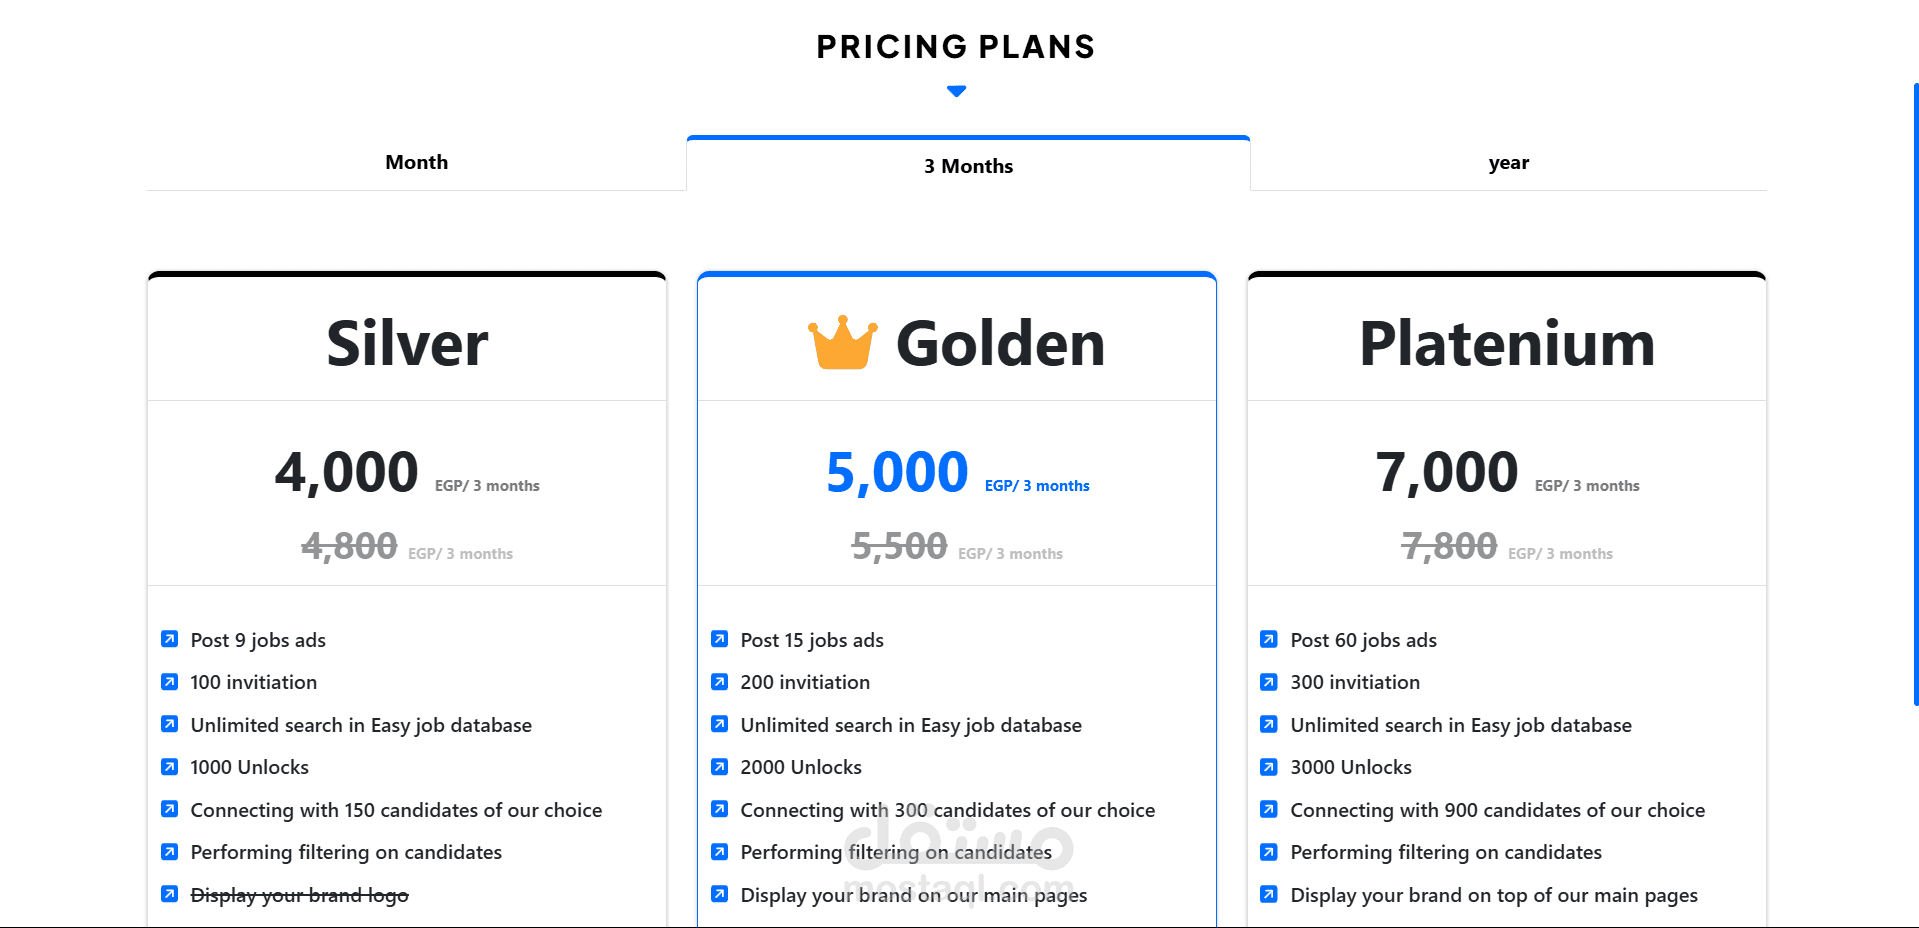The width and height of the screenshot is (1919, 928).
Task: Select the 3 Months pricing tab
Action: coord(968,166)
